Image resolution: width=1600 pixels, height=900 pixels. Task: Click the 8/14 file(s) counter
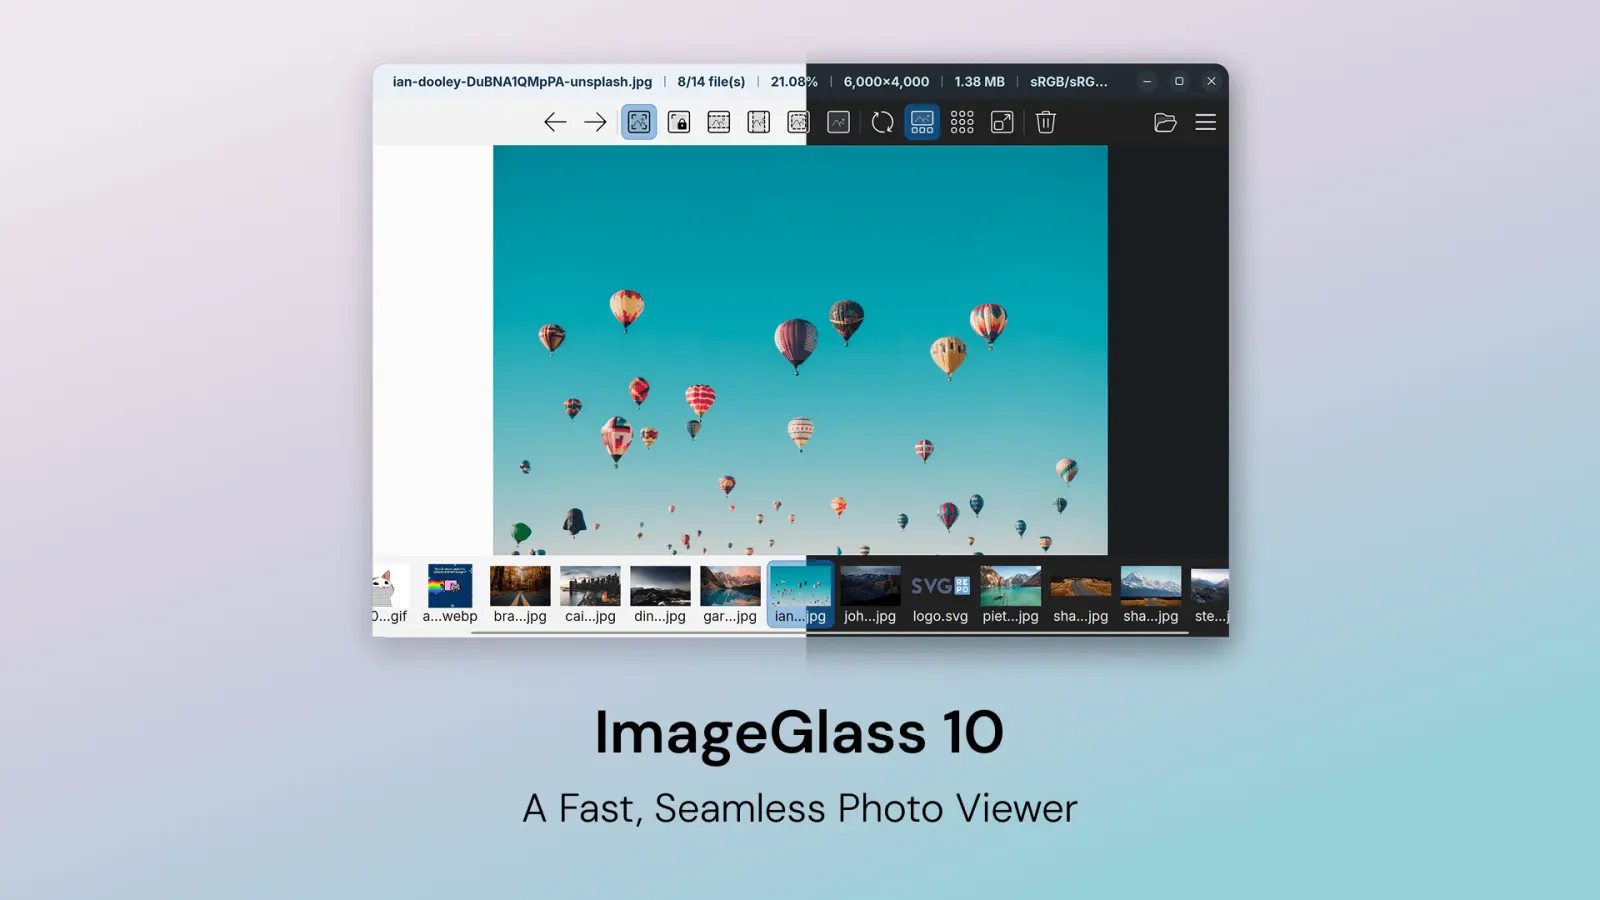coord(711,82)
